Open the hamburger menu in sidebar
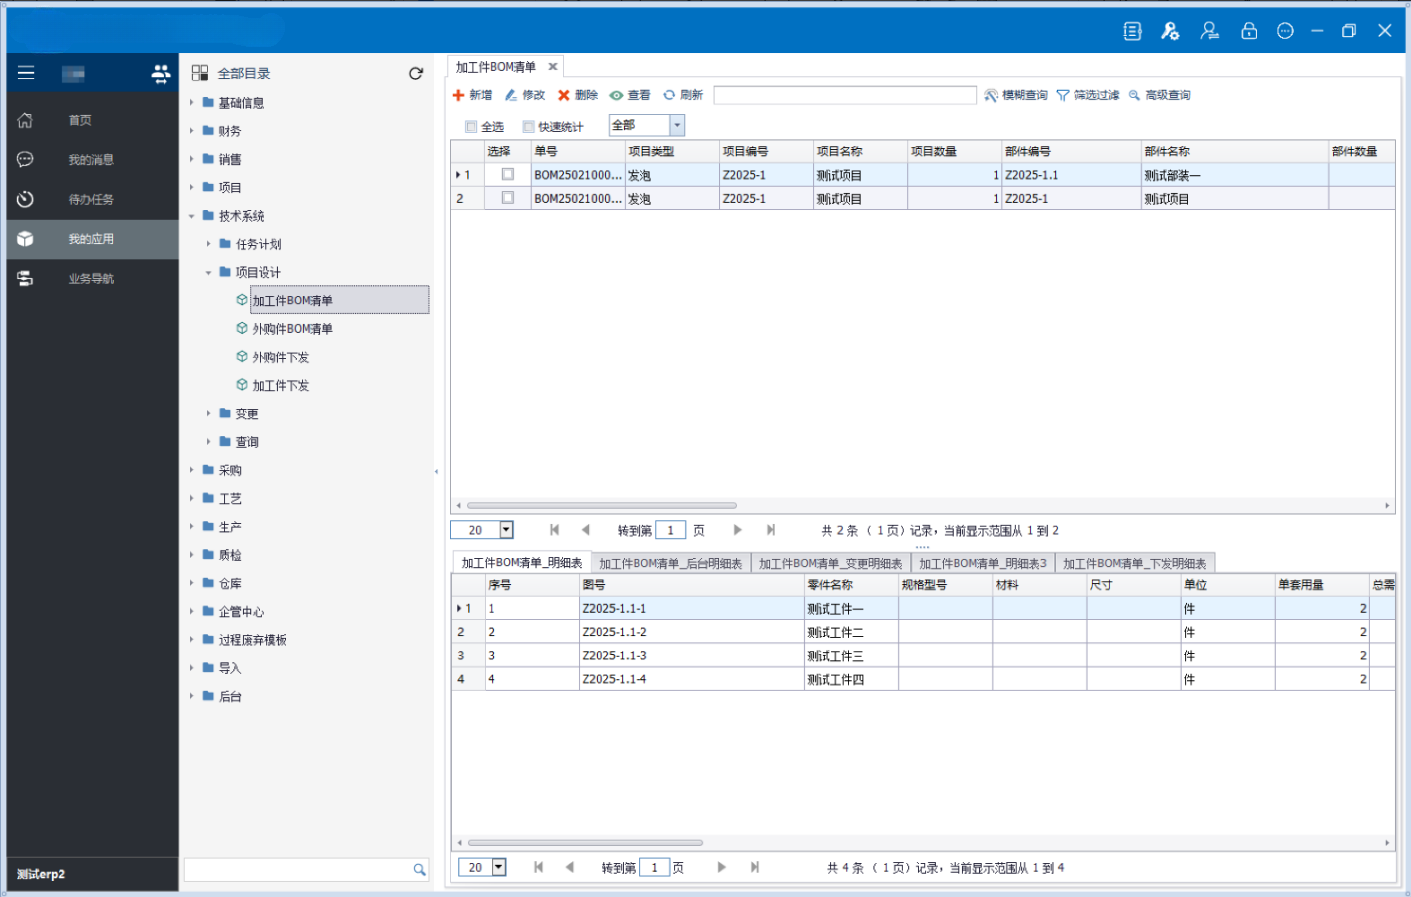The image size is (1411, 897). point(26,73)
